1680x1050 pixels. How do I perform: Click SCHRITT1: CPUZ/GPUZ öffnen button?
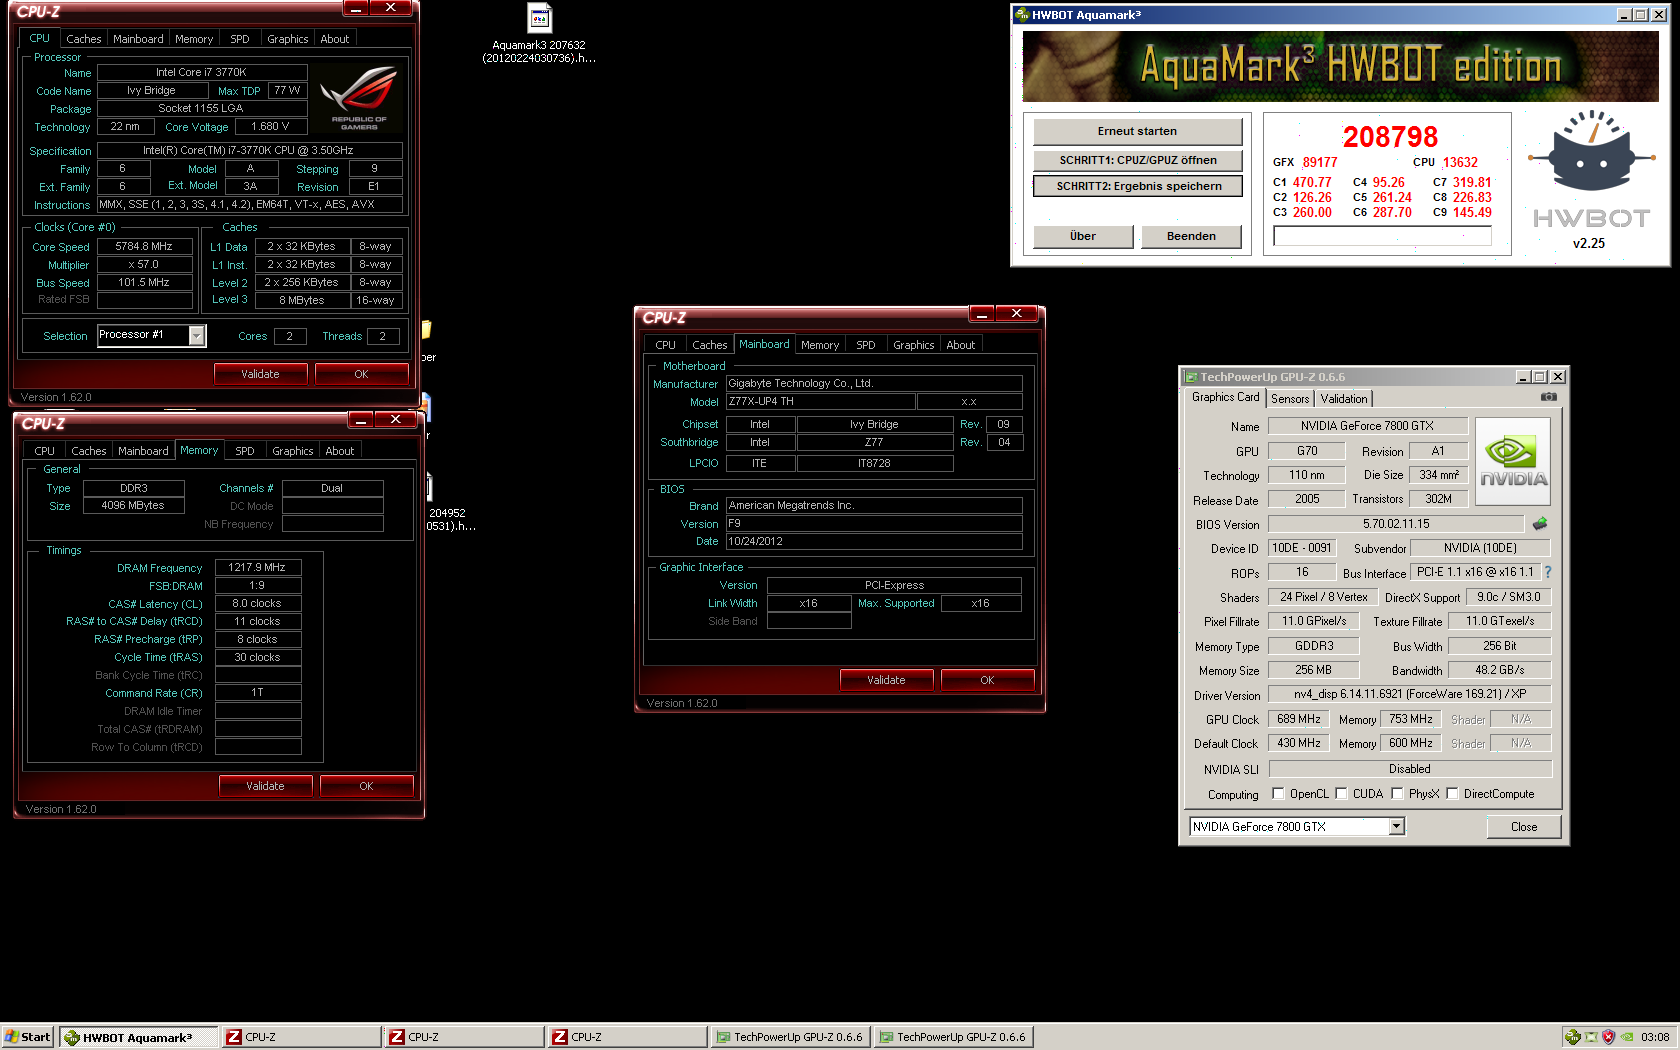1137,160
